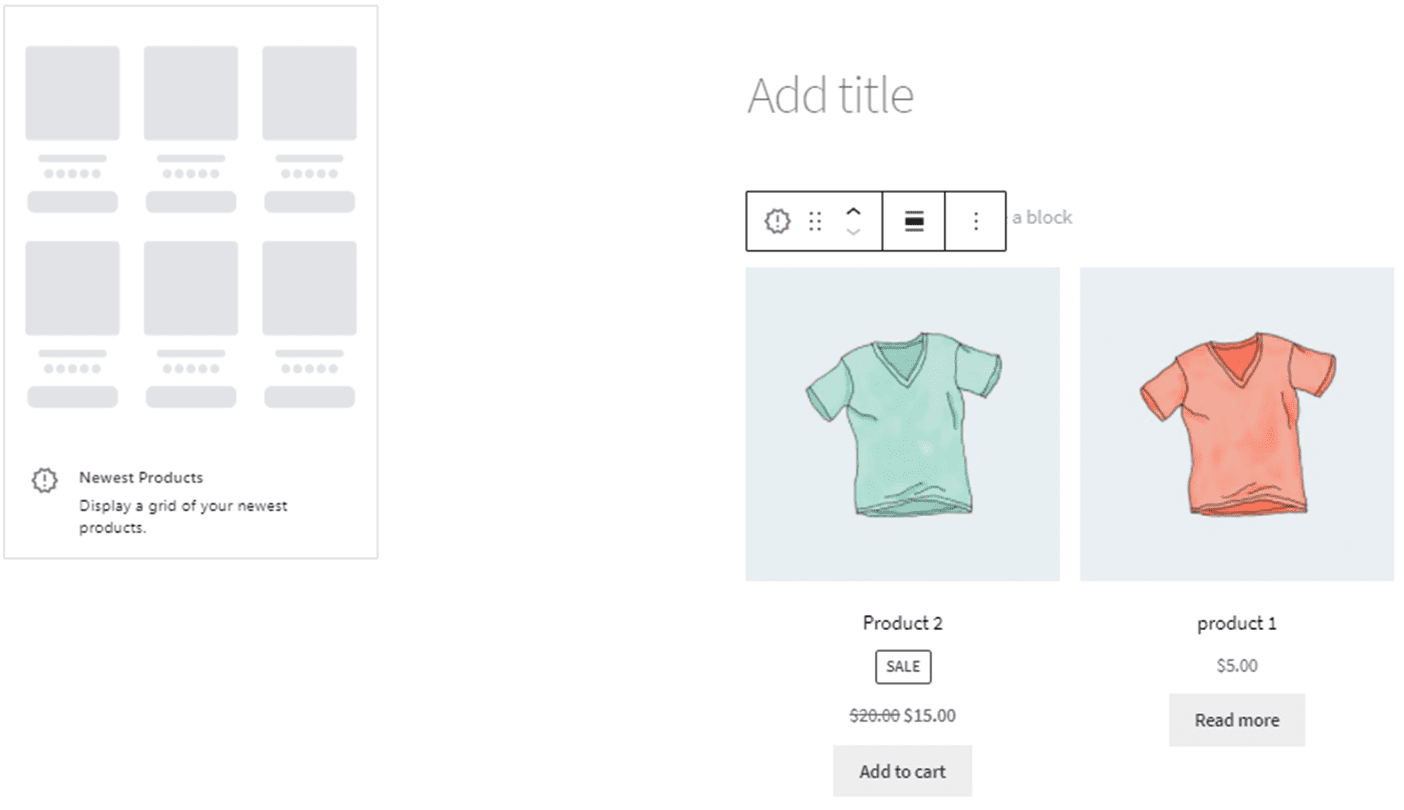Click the Newest Products block icon in toolbar
The width and height of the screenshot is (1404, 810).
click(x=777, y=221)
